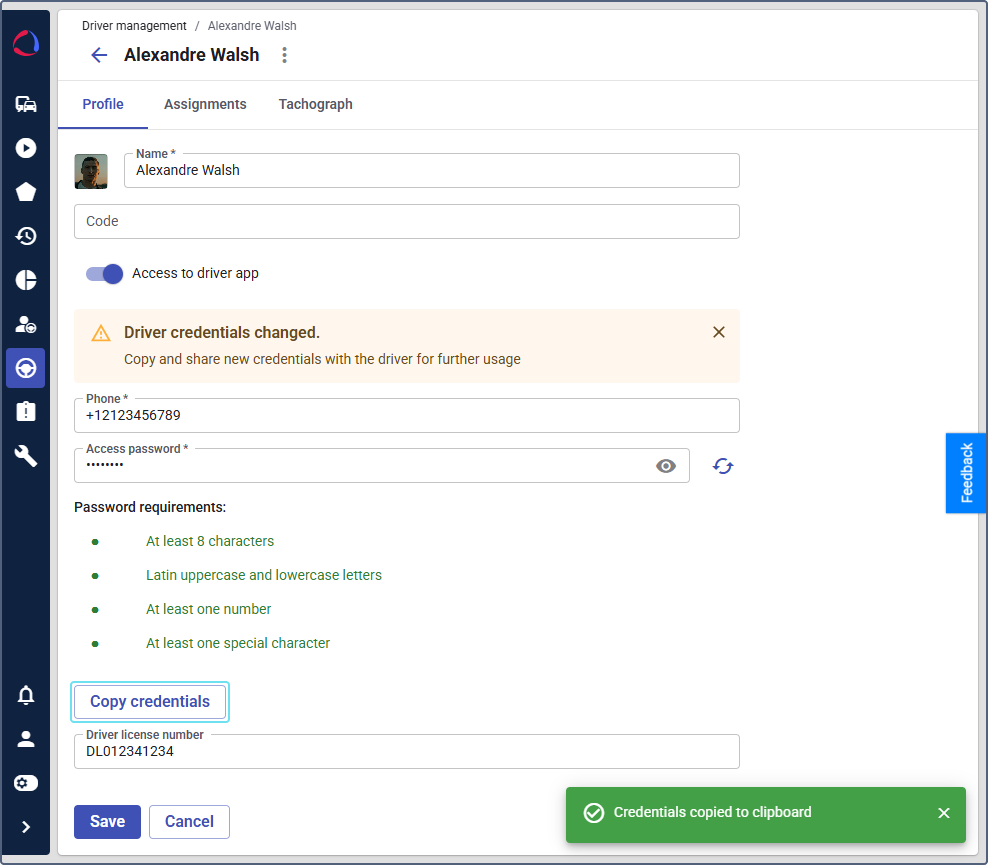The height and width of the screenshot is (865, 988).
Task: Go back using the arrow beside driver name
Action: [99, 55]
